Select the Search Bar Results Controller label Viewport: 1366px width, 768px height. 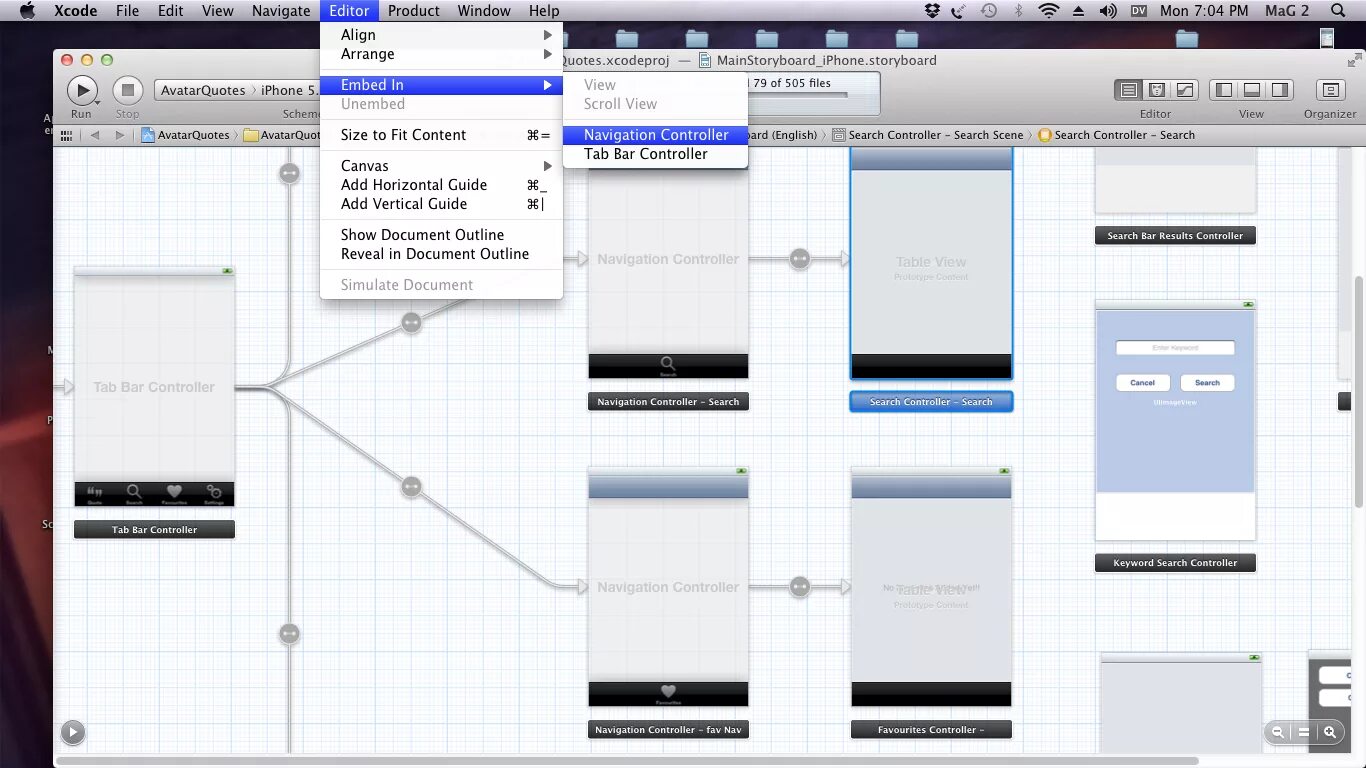click(1175, 236)
